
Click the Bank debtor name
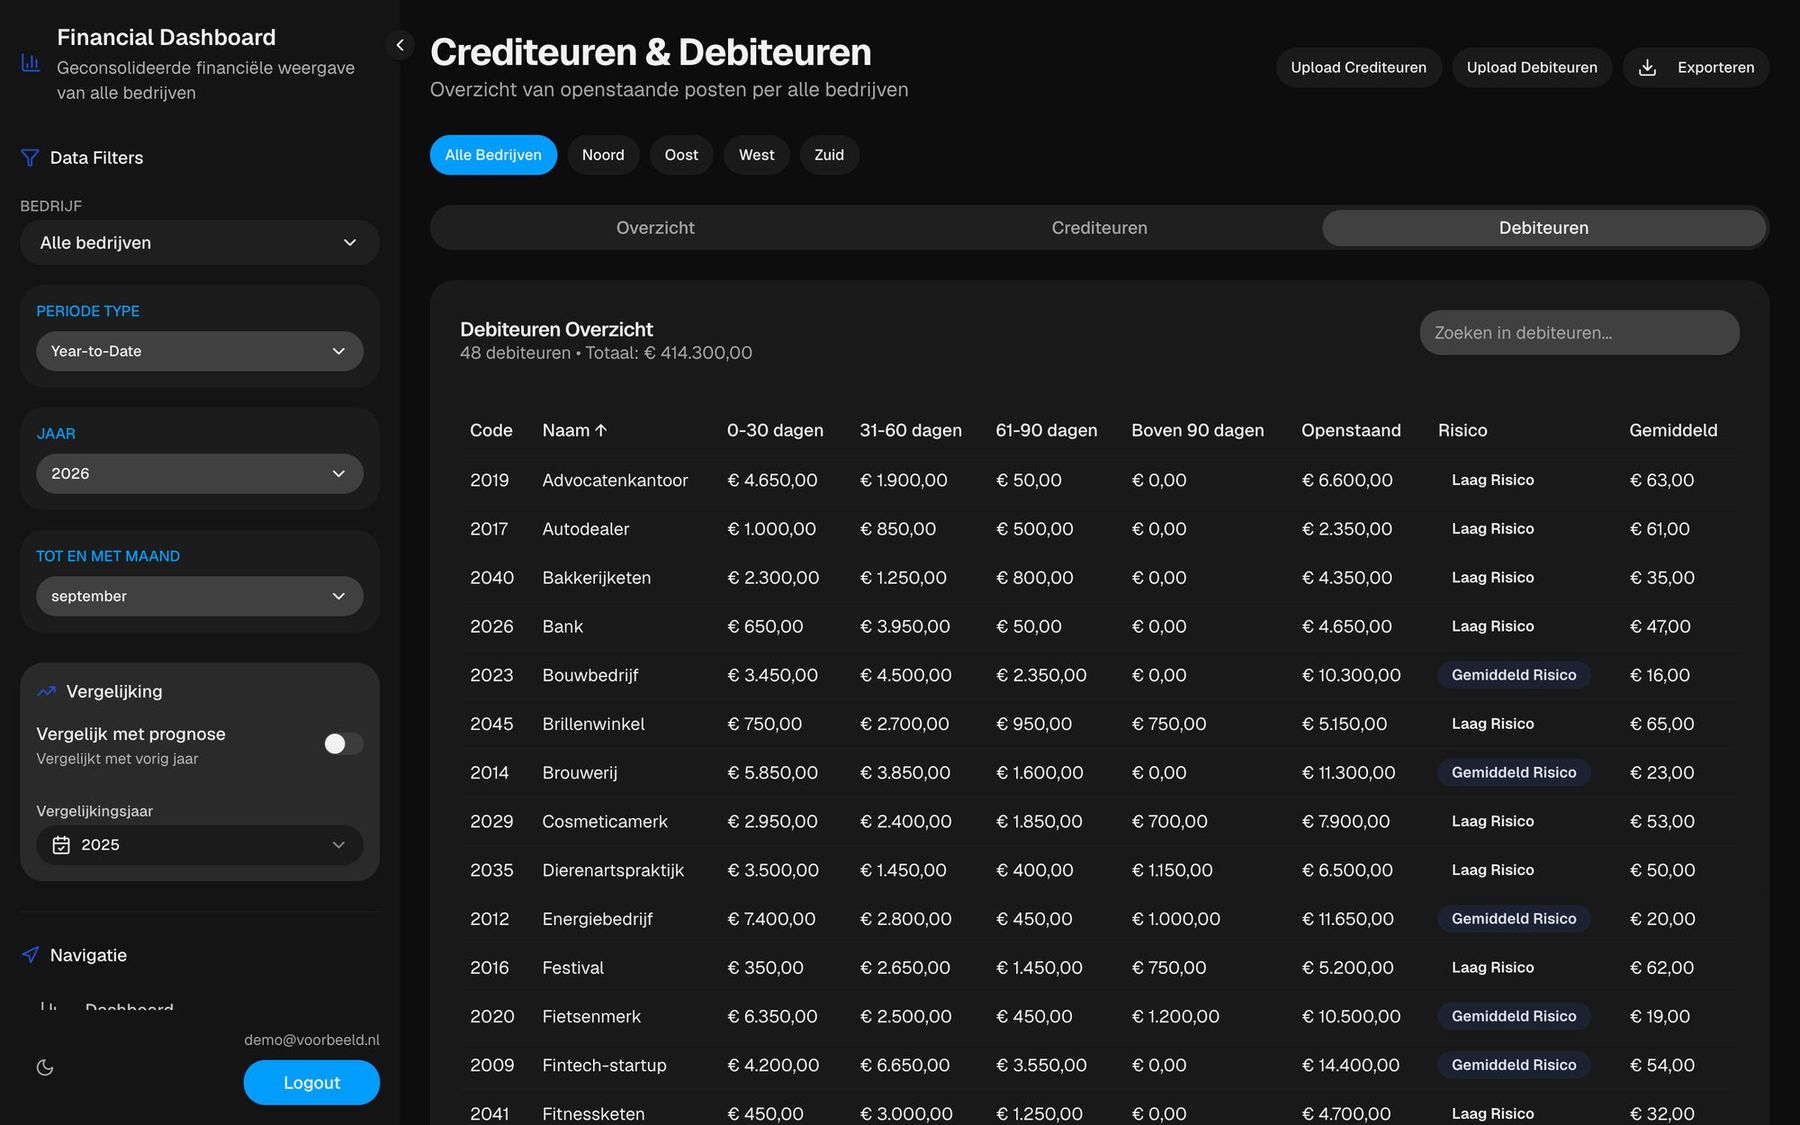click(562, 627)
